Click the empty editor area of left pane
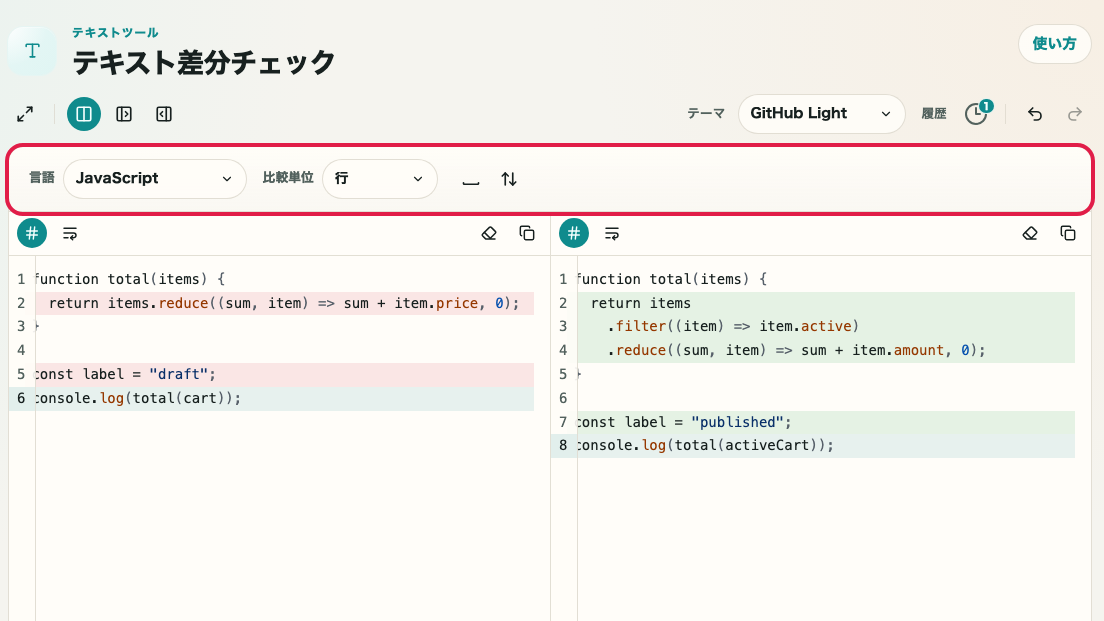1104x621 pixels. click(x=284, y=514)
